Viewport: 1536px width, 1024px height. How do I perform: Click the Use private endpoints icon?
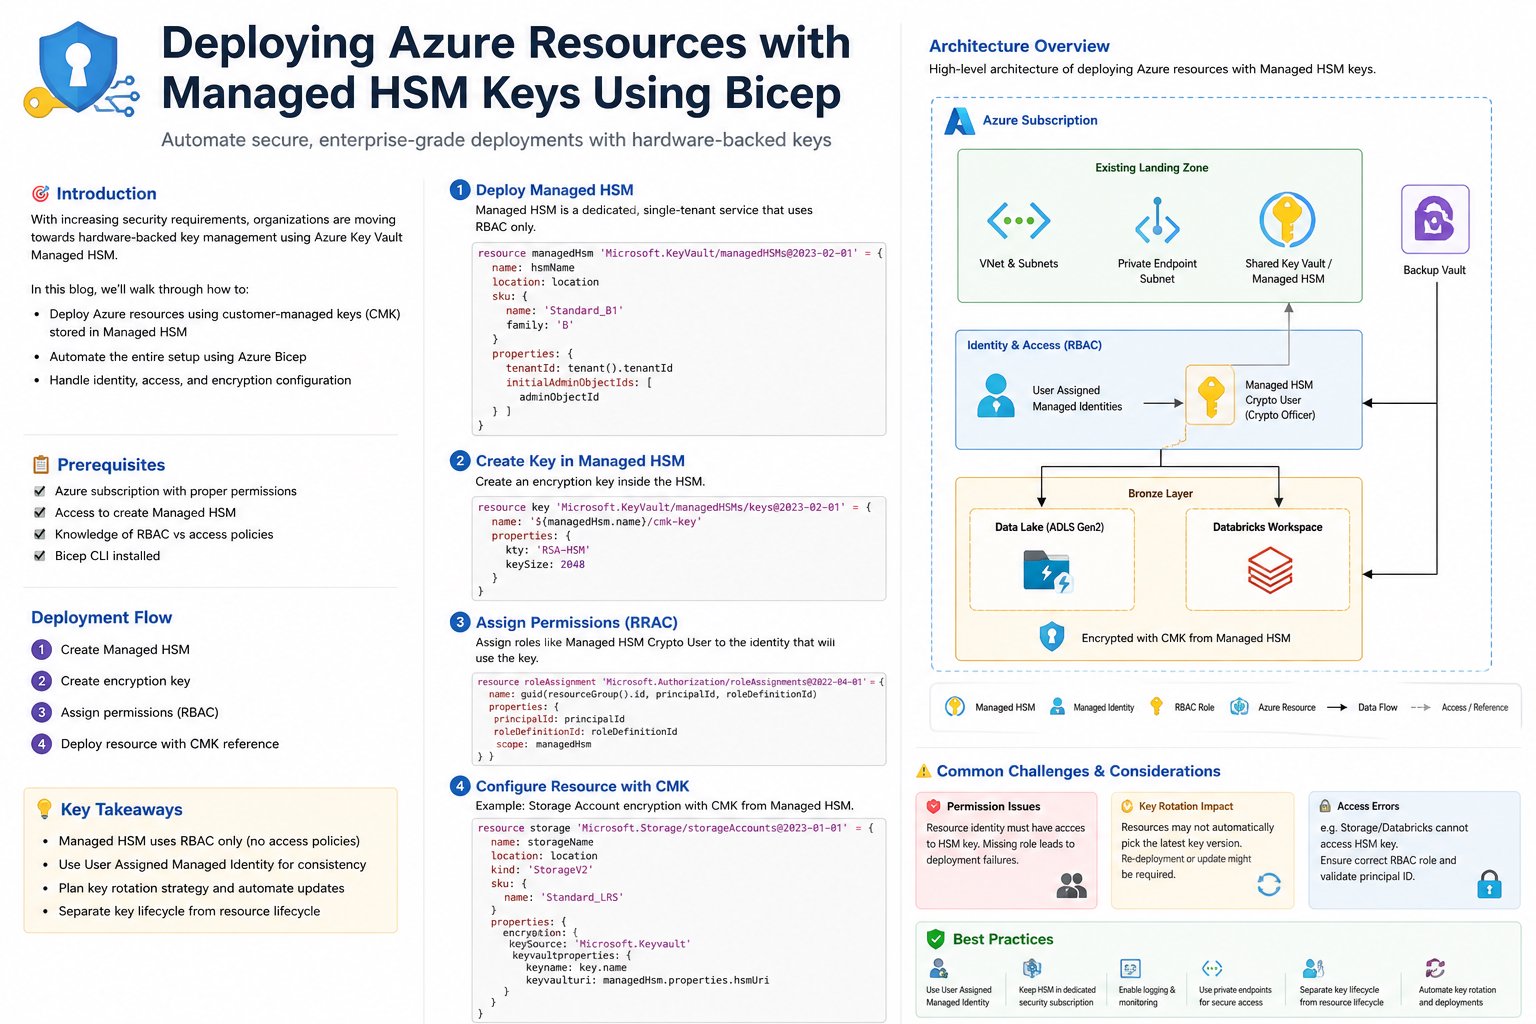pos(1212,968)
